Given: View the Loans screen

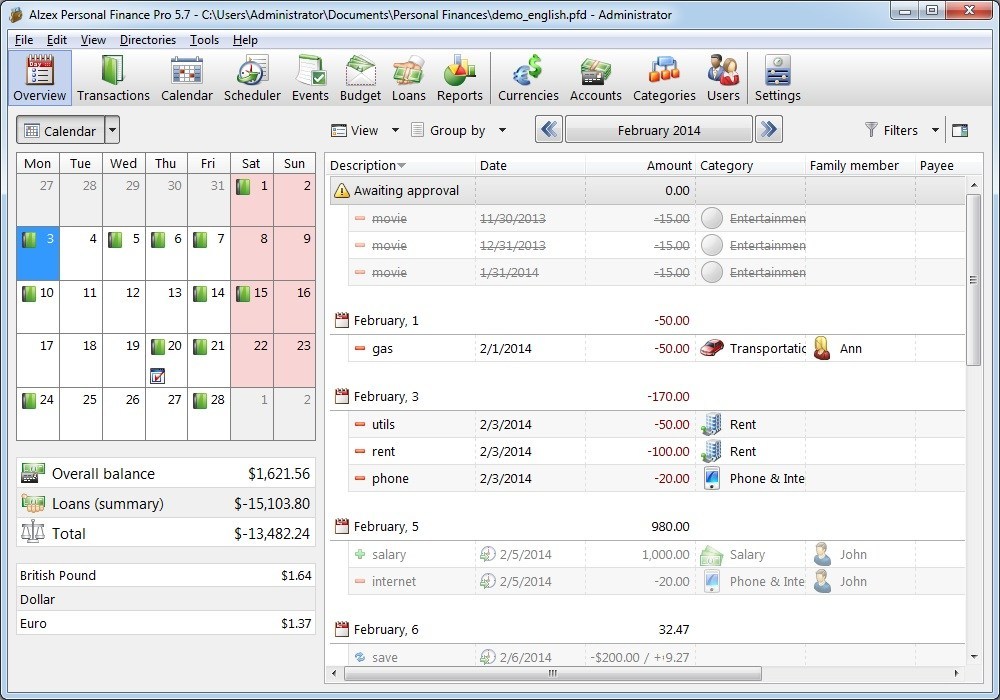Looking at the screenshot, I should click(x=408, y=78).
